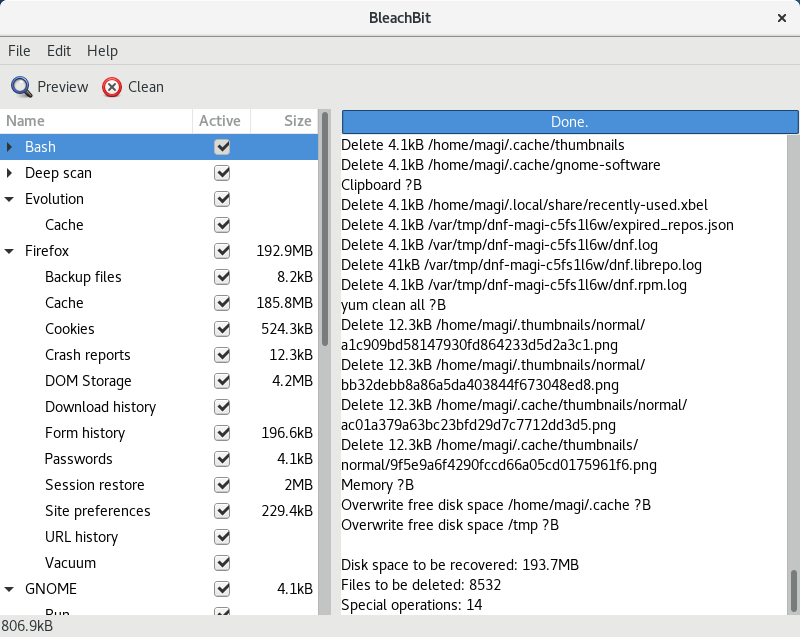Click the cleaner list vertical scrollbar
This screenshot has width=800, height=637.
325,229
